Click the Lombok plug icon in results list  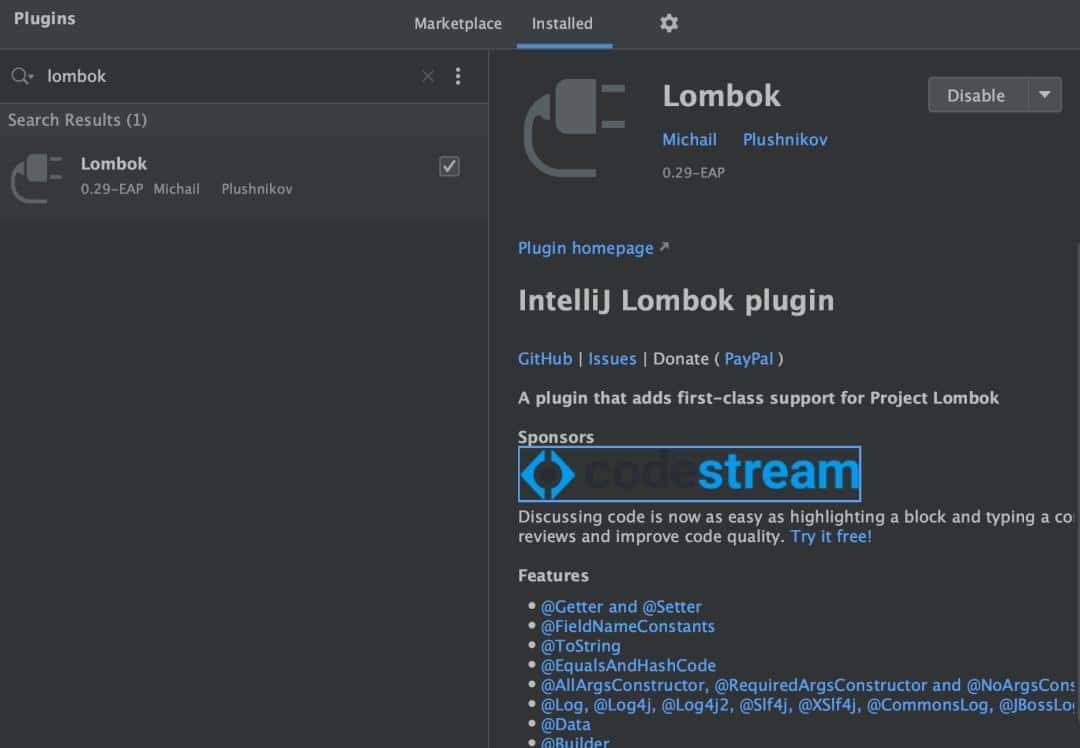(x=37, y=178)
